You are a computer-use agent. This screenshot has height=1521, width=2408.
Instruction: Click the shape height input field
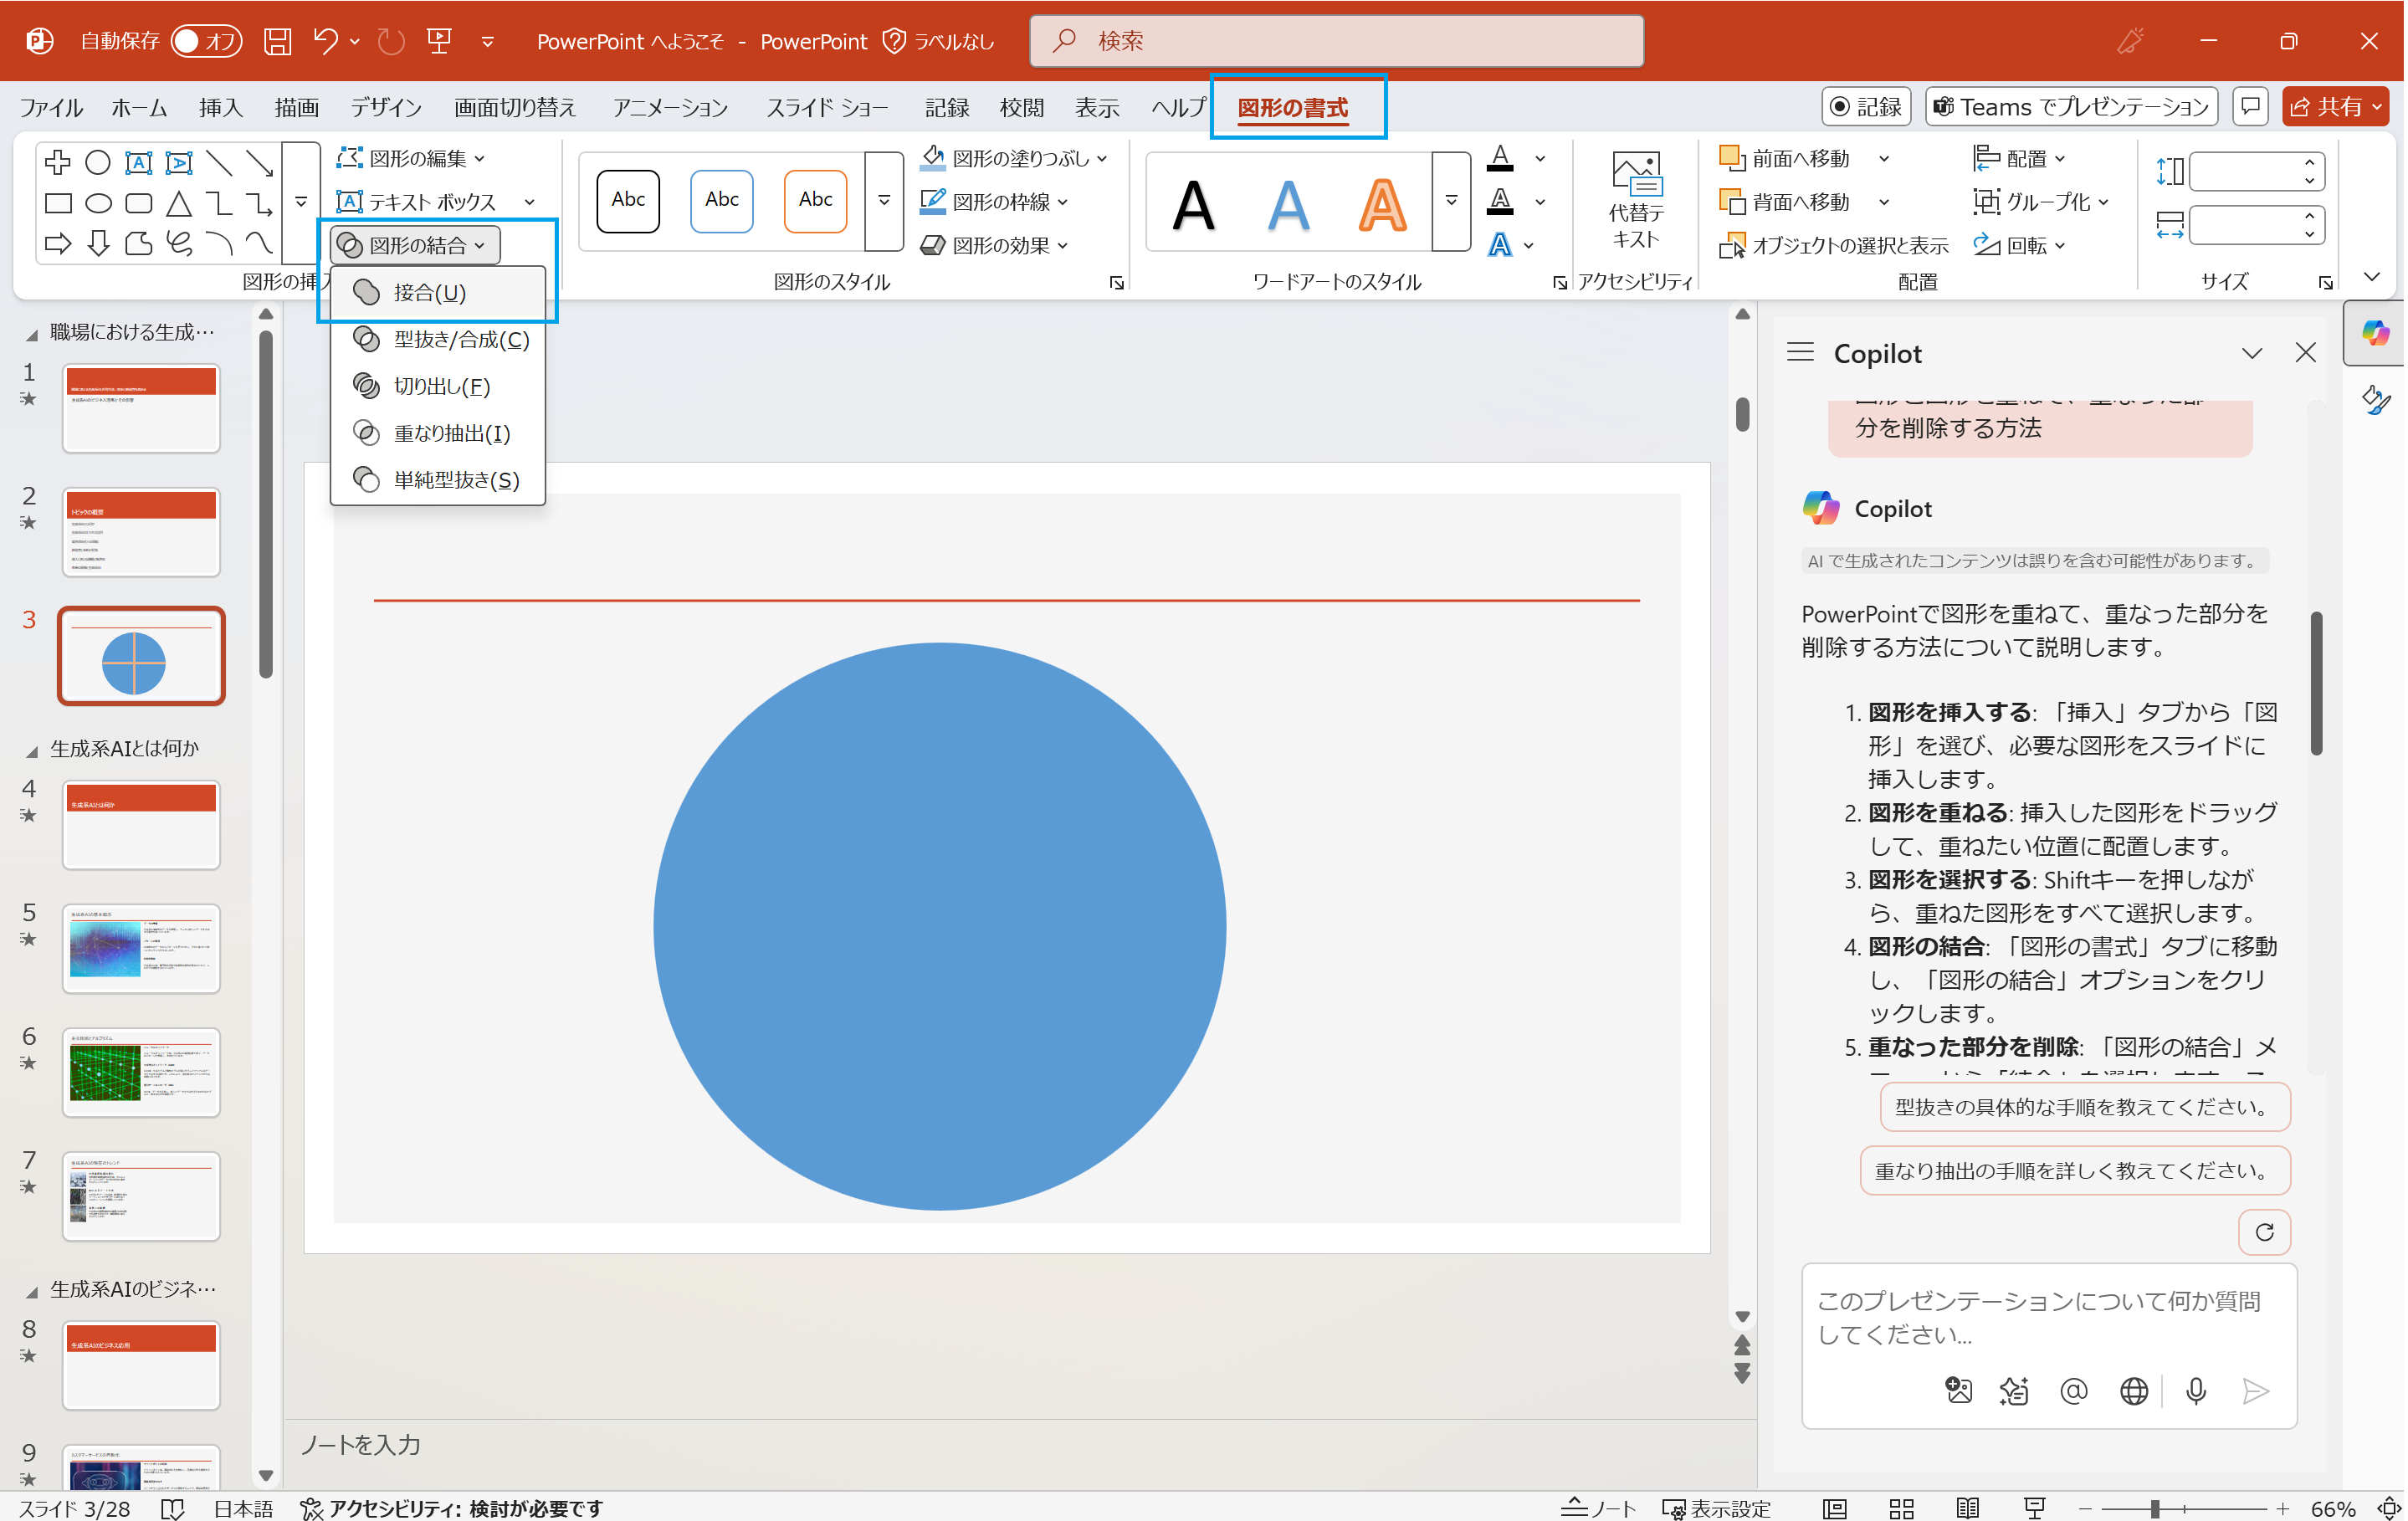tap(2246, 171)
